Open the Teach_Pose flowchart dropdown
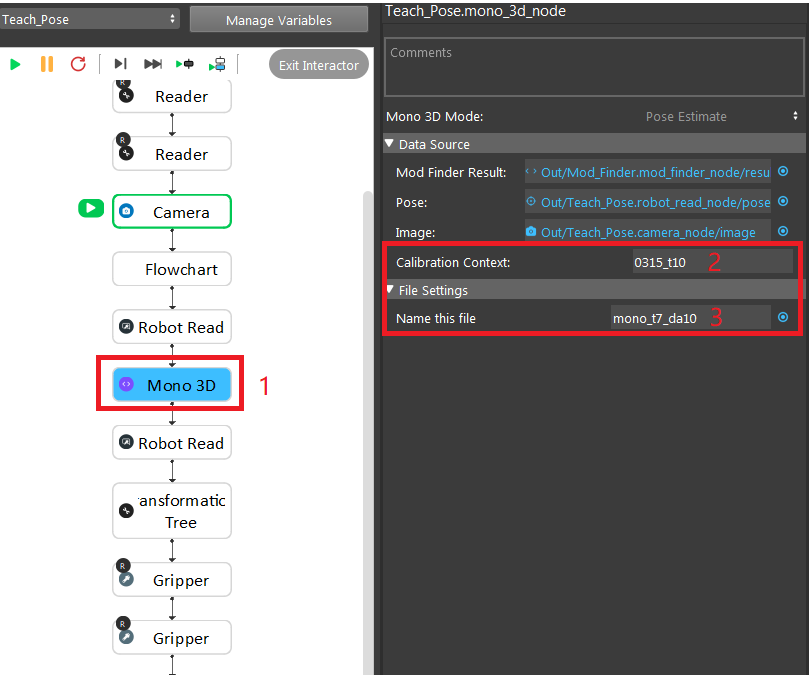811x675 pixels. (x=89, y=20)
